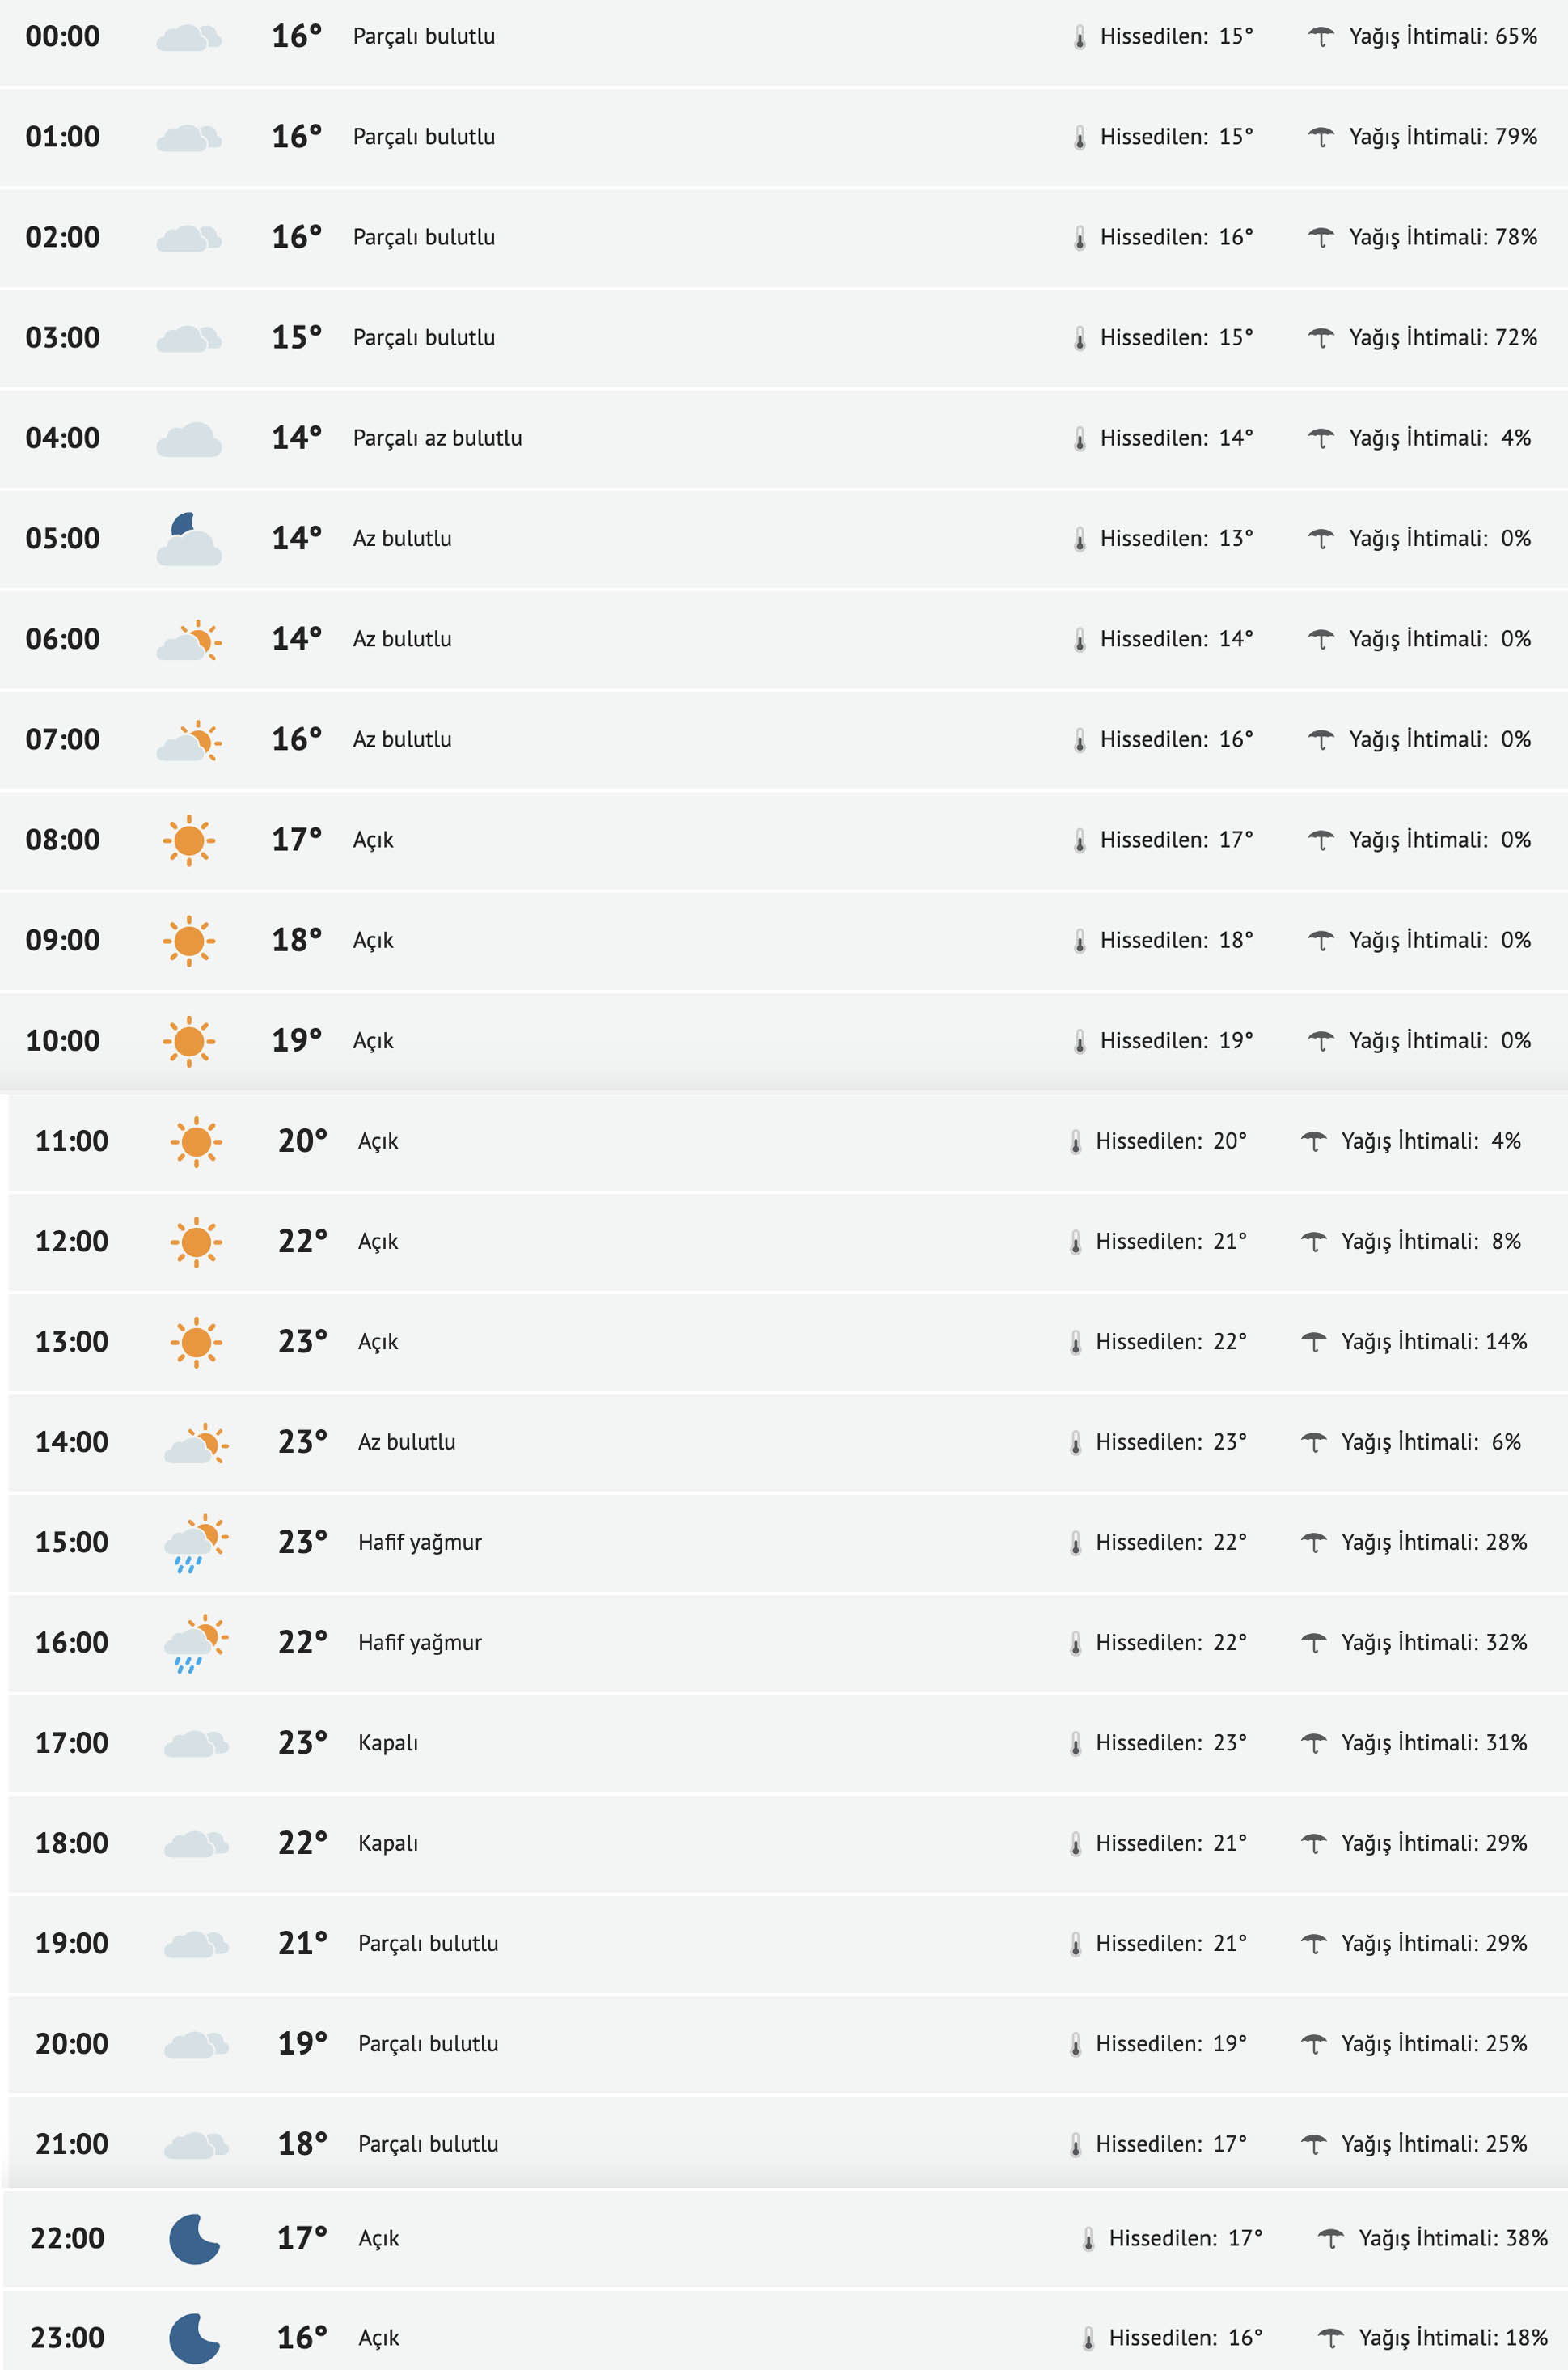
Task: Click the partly sunny icon at 14:00
Action: (196, 1442)
